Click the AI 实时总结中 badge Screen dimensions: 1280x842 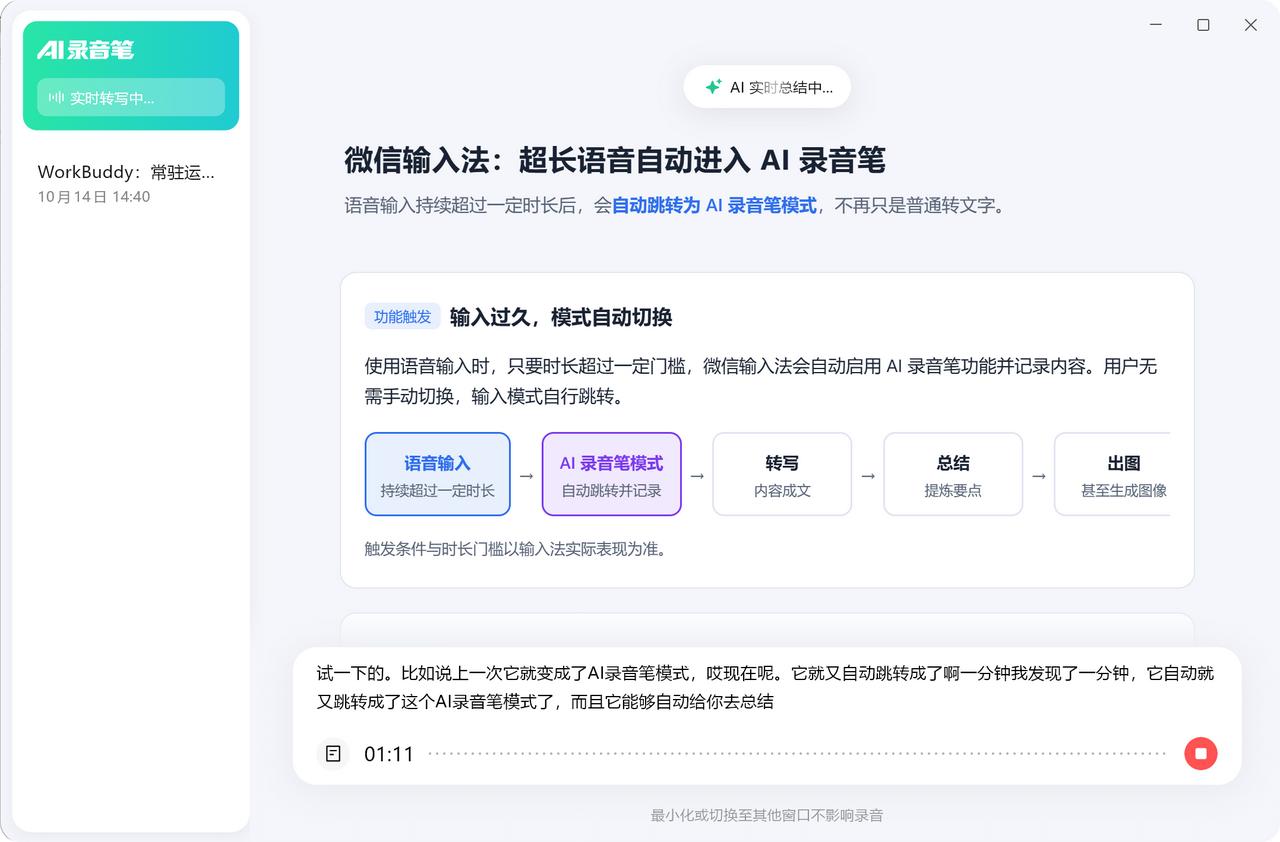[767, 87]
